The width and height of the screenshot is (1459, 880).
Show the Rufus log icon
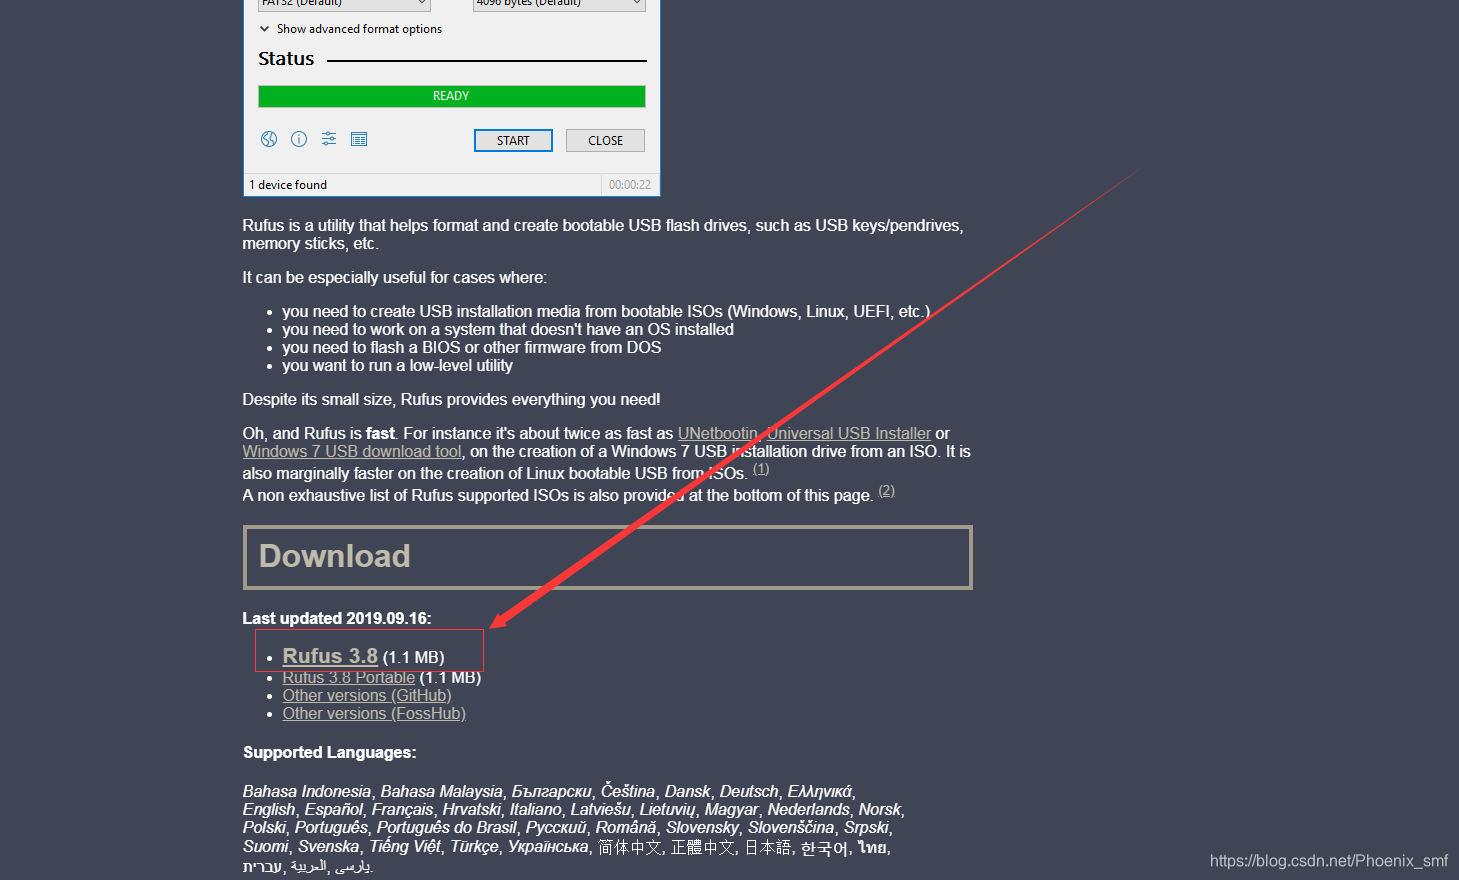[359, 139]
